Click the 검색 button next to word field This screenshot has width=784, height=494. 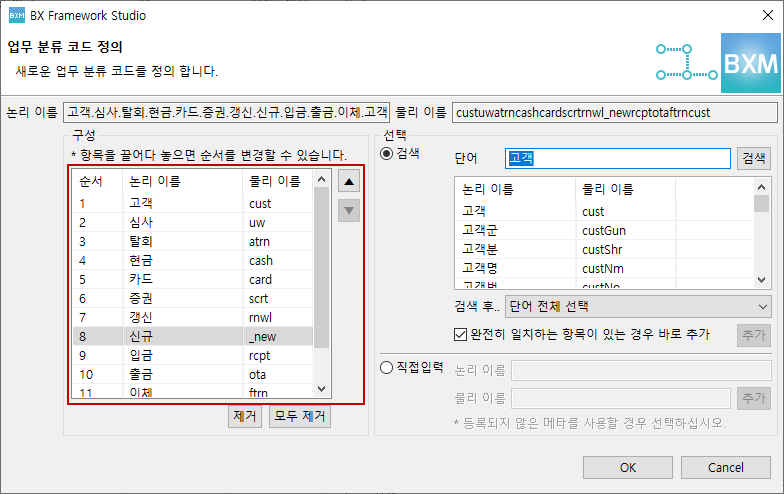click(754, 158)
